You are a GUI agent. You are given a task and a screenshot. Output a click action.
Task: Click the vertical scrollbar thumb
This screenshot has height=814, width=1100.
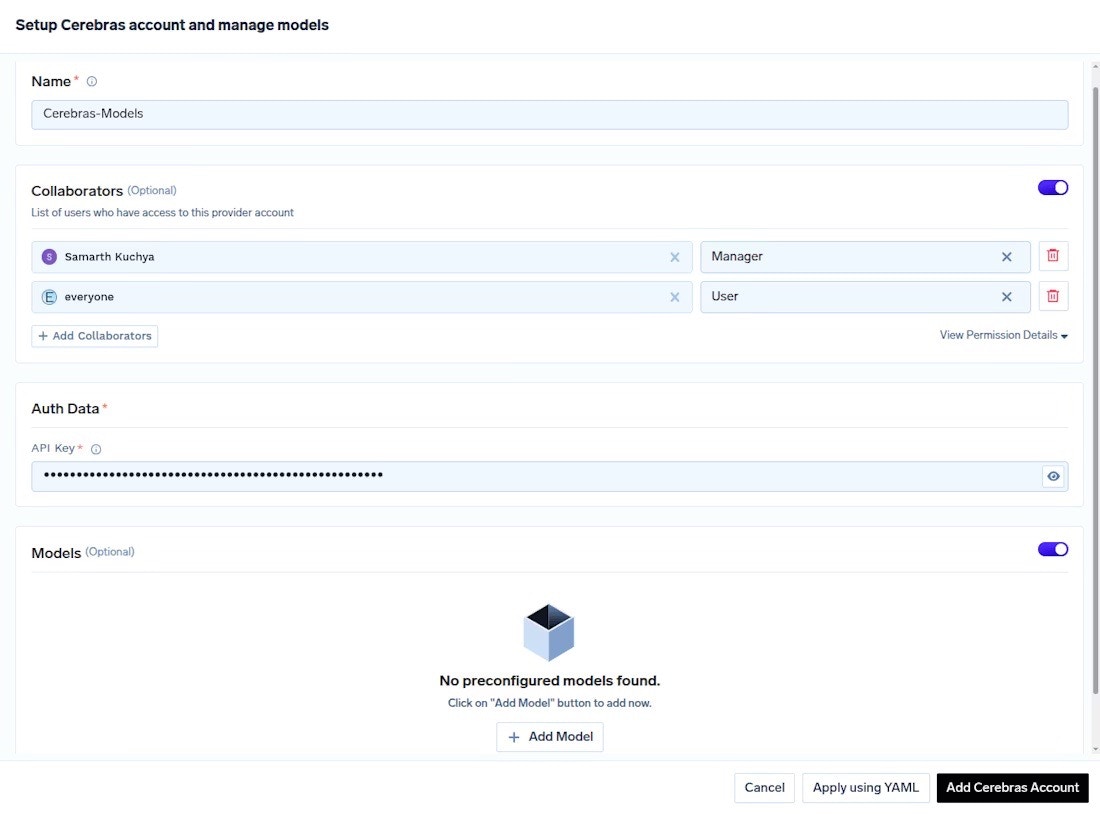[x=1096, y=389]
